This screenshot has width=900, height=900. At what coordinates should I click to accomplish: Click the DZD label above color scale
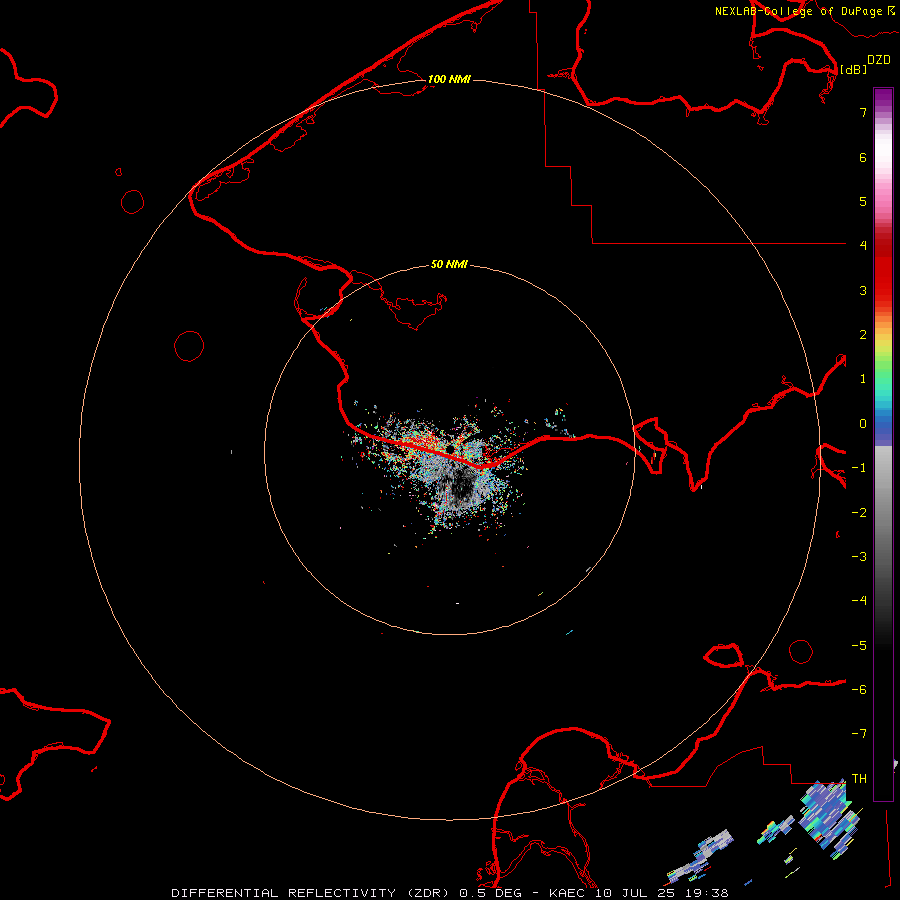click(x=879, y=60)
